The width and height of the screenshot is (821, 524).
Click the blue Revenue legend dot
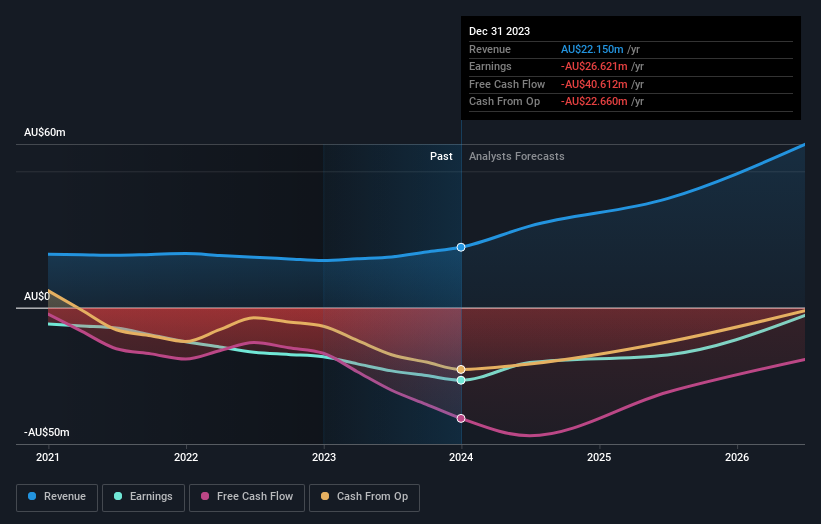point(32,496)
